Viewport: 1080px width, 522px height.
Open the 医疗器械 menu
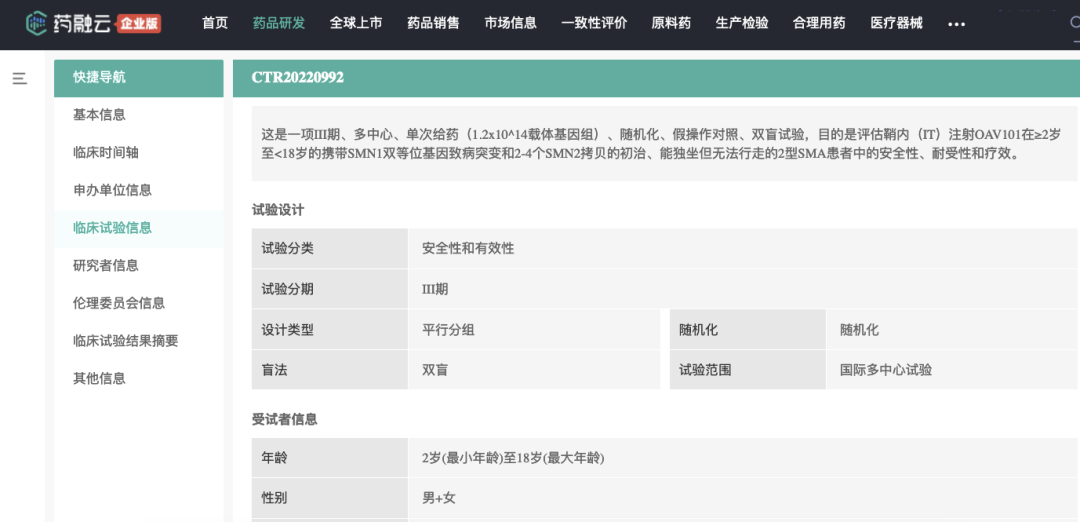(896, 23)
